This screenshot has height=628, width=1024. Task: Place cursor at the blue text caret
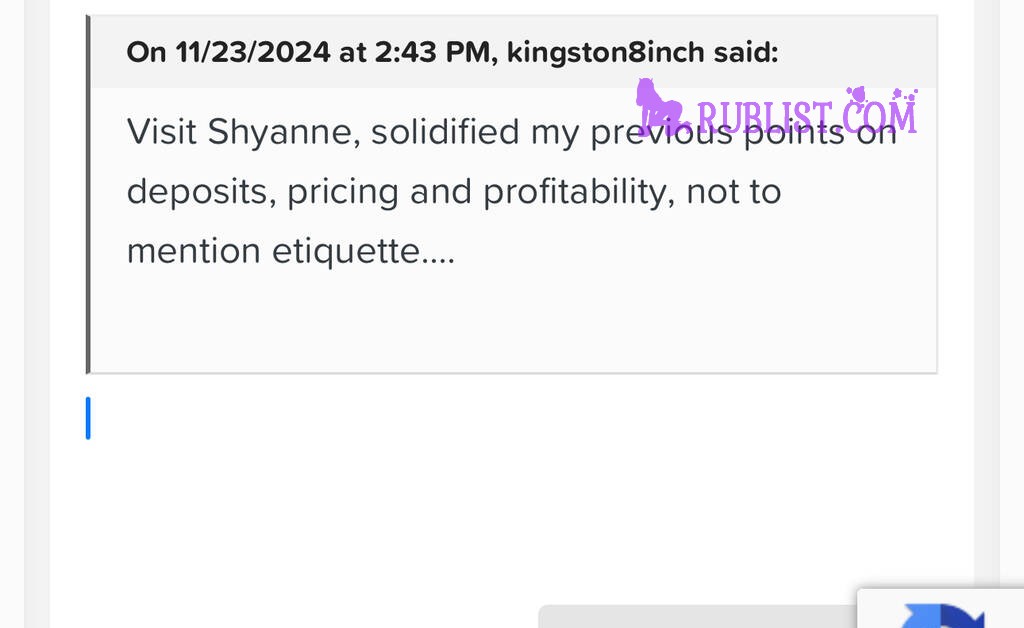(x=88, y=418)
